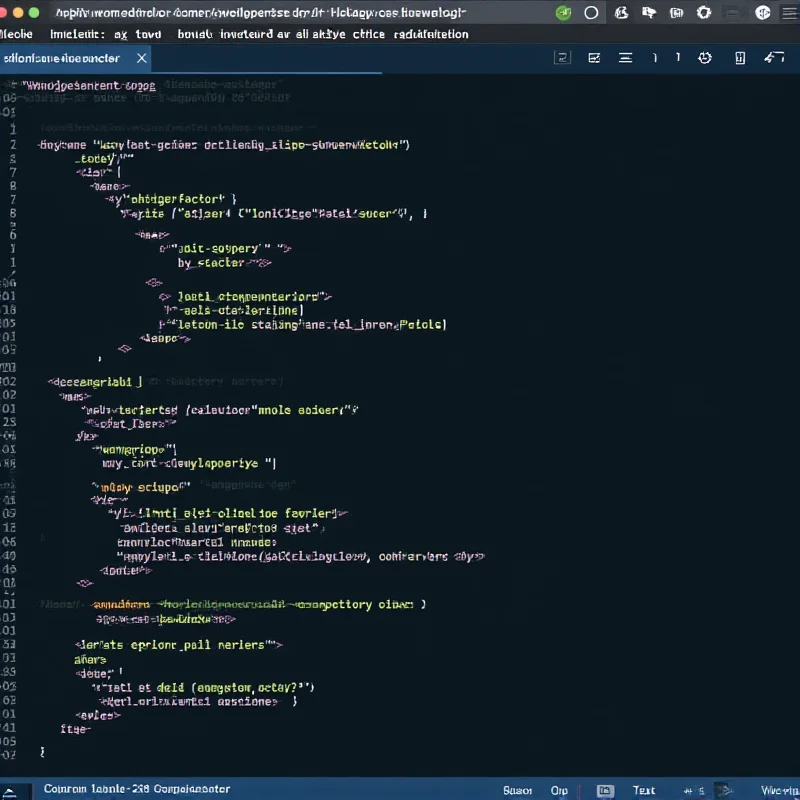Close the 'edionisone-floe oancter' tab

pos(142,58)
